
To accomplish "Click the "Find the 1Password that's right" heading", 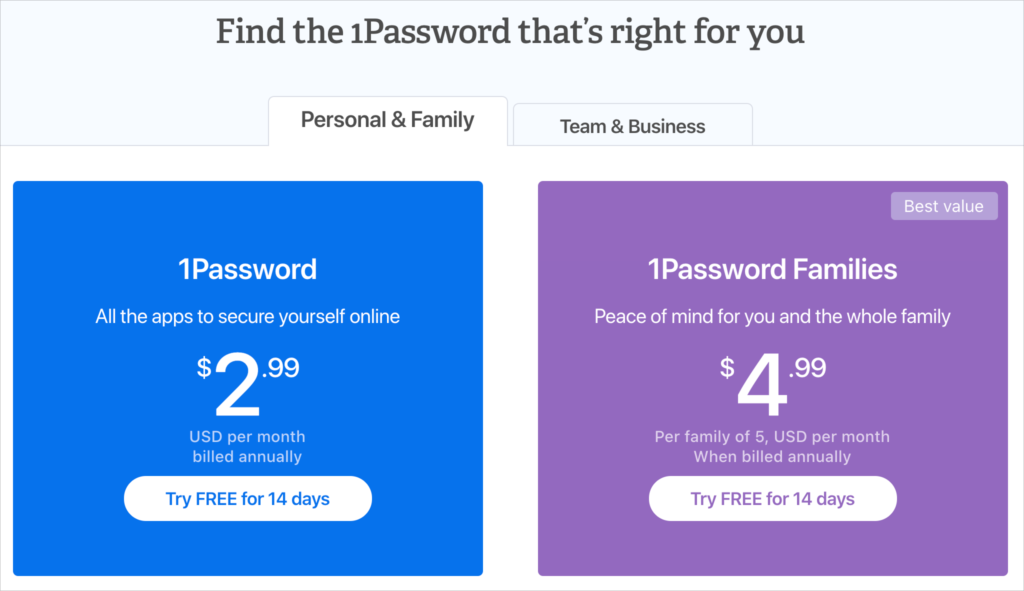I will [x=510, y=32].
